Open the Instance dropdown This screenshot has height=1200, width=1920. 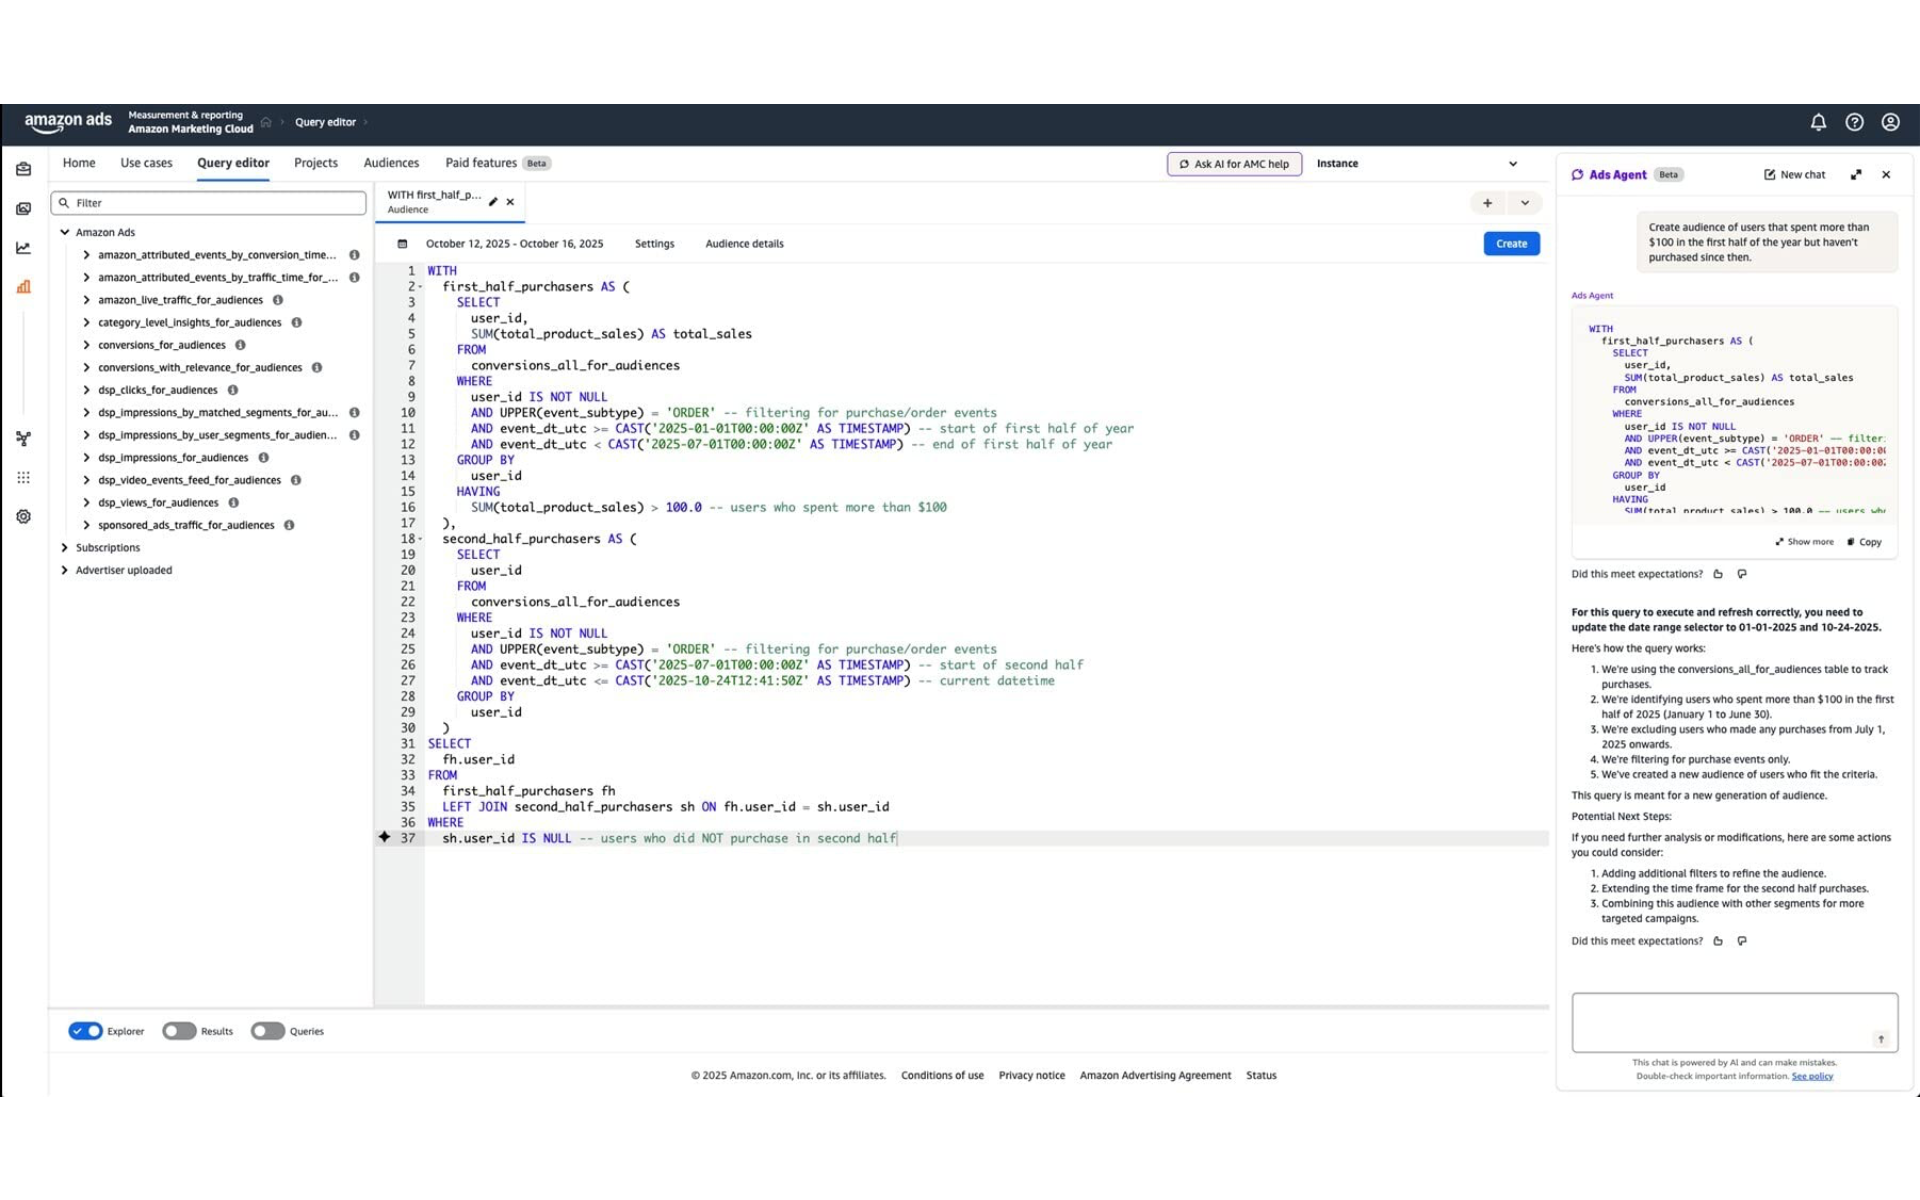click(1420, 163)
